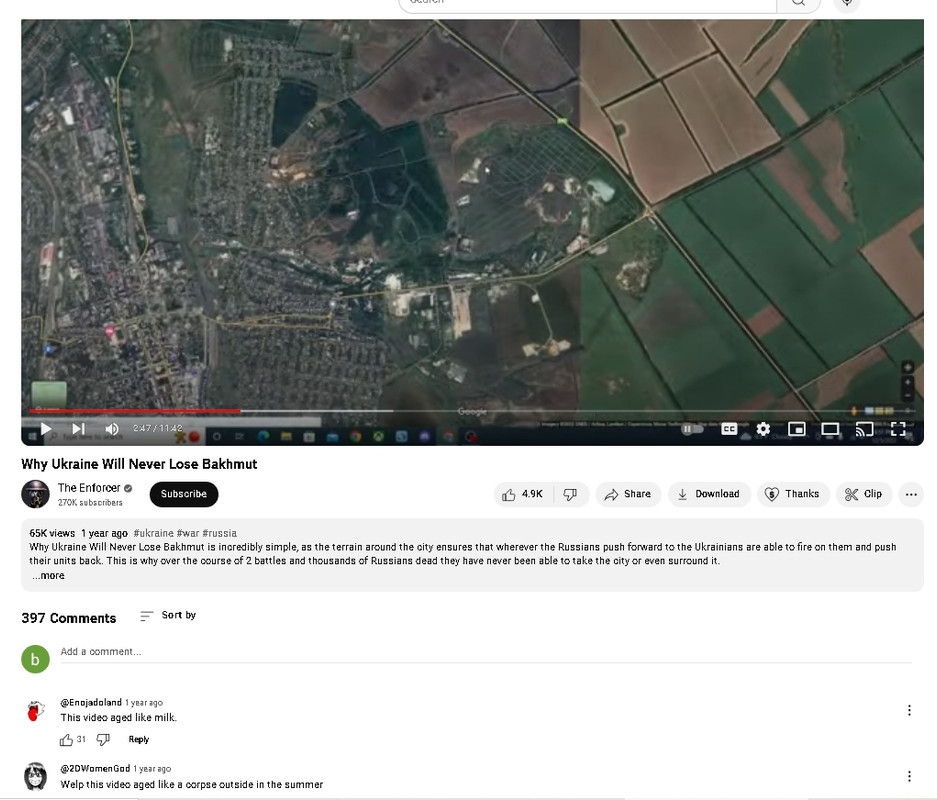Reply to @Enojadoland's comment
This screenshot has height=800, width=937.
point(139,740)
